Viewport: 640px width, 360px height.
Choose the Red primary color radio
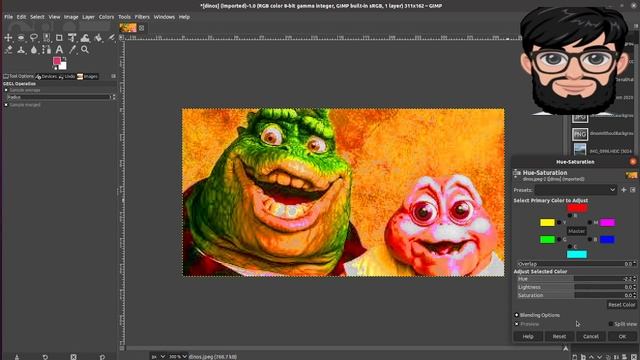pyautogui.click(x=570, y=216)
